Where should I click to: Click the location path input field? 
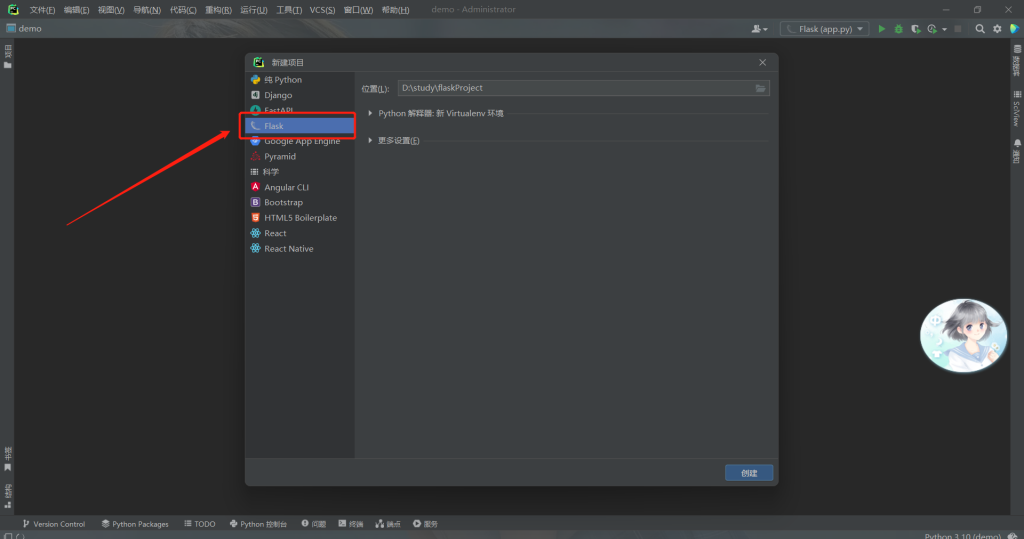pos(575,88)
